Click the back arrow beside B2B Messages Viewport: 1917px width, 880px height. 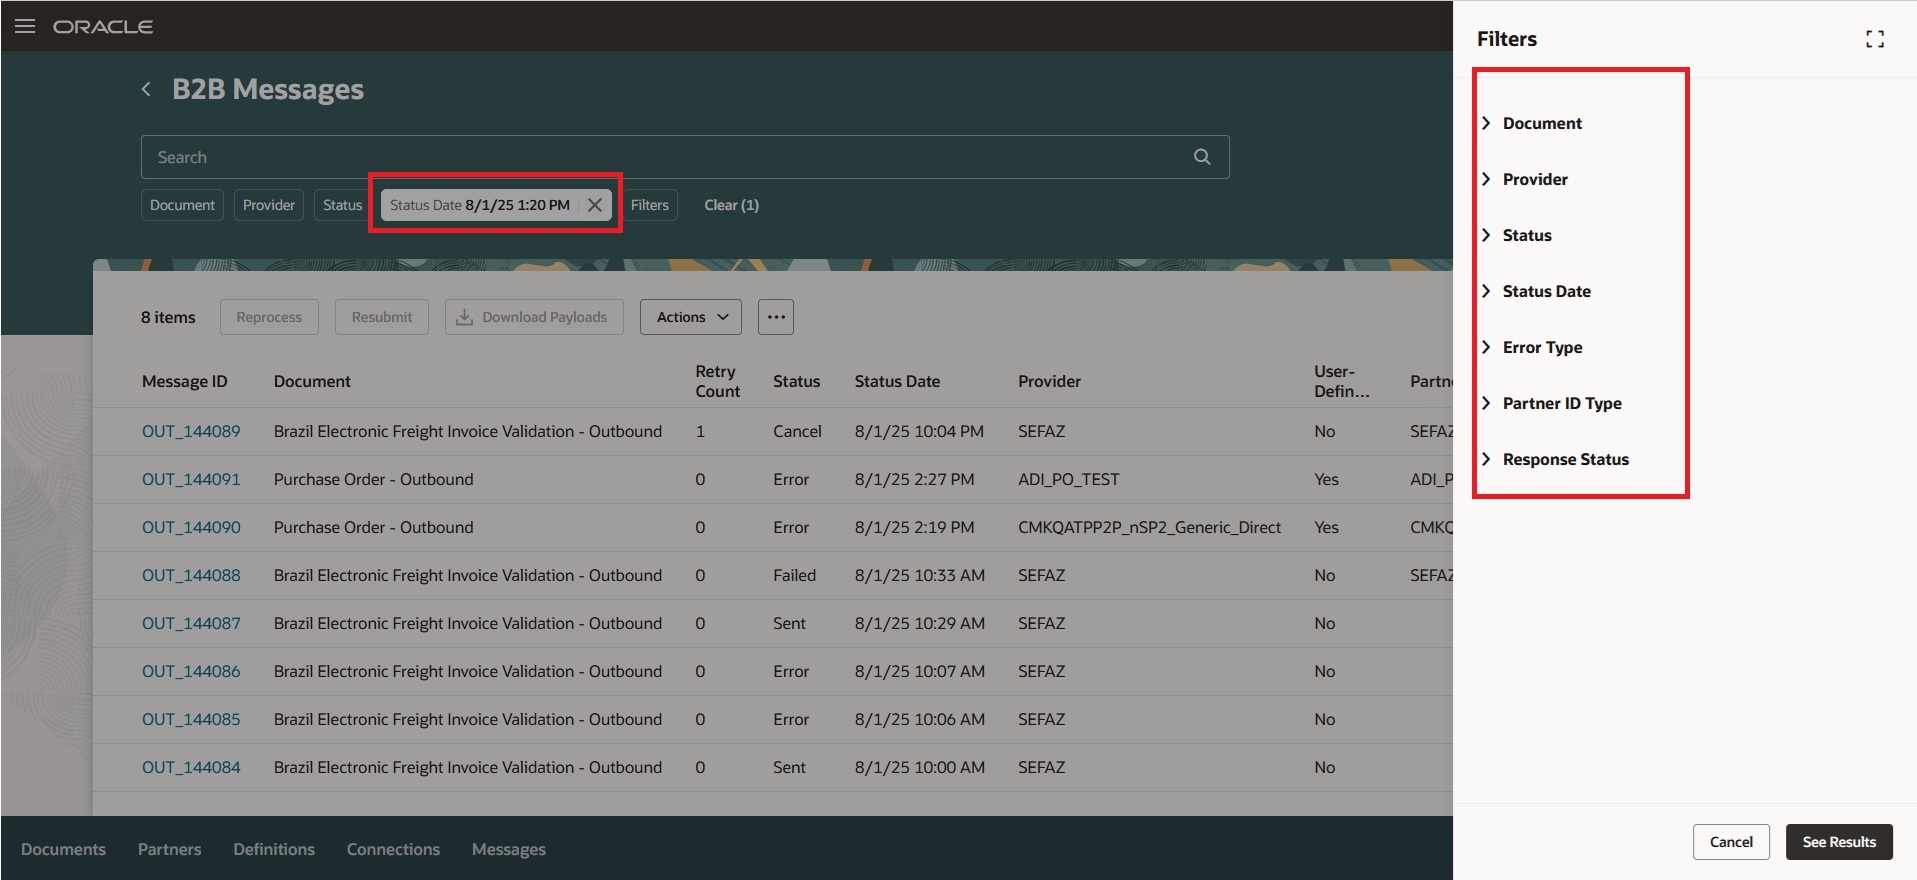click(146, 89)
